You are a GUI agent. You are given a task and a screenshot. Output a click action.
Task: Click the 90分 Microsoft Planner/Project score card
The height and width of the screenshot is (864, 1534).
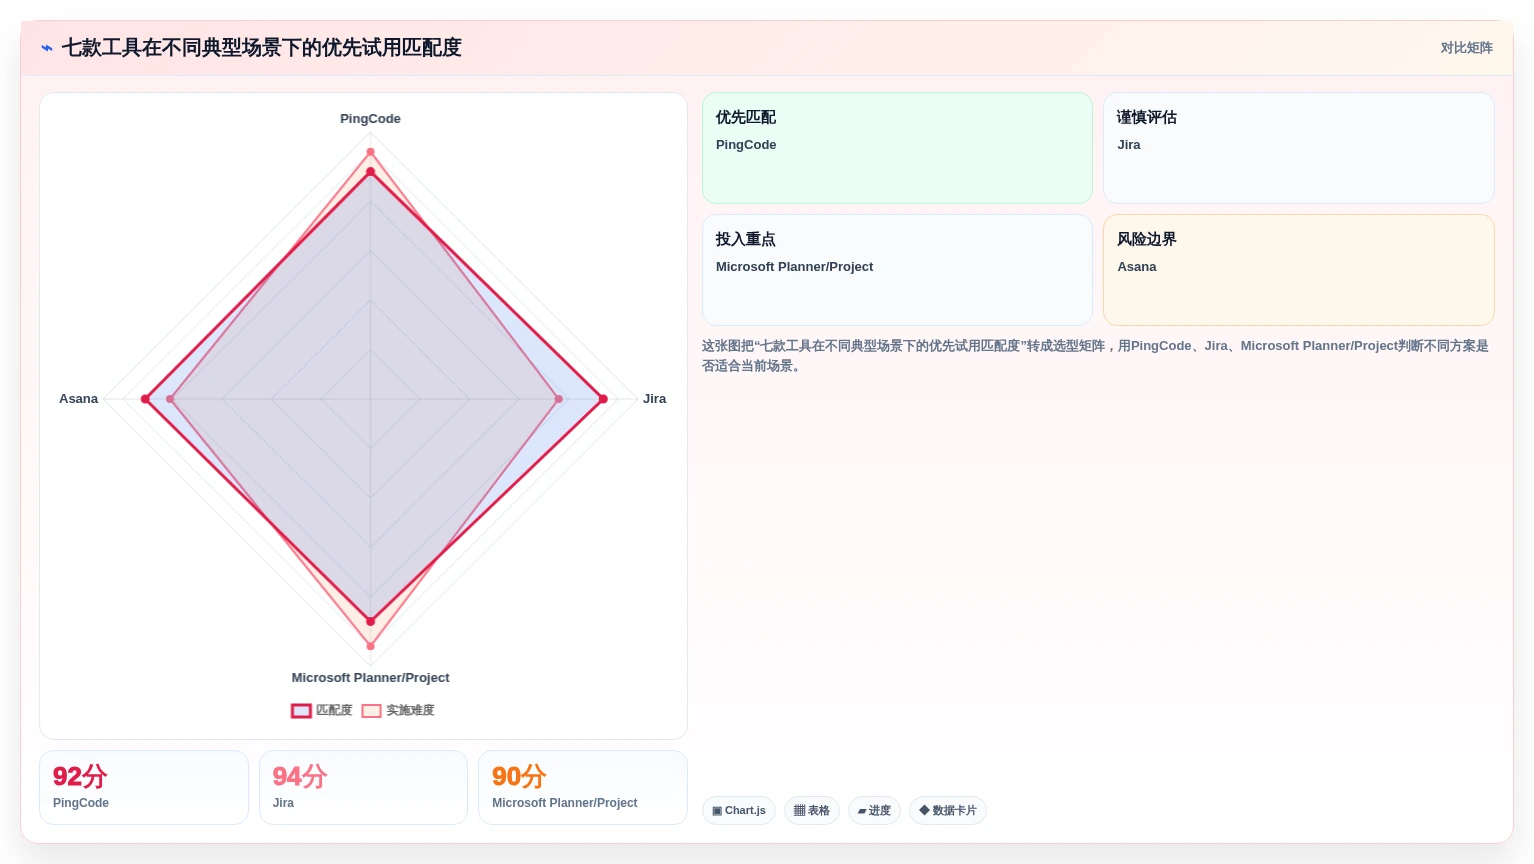583,788
